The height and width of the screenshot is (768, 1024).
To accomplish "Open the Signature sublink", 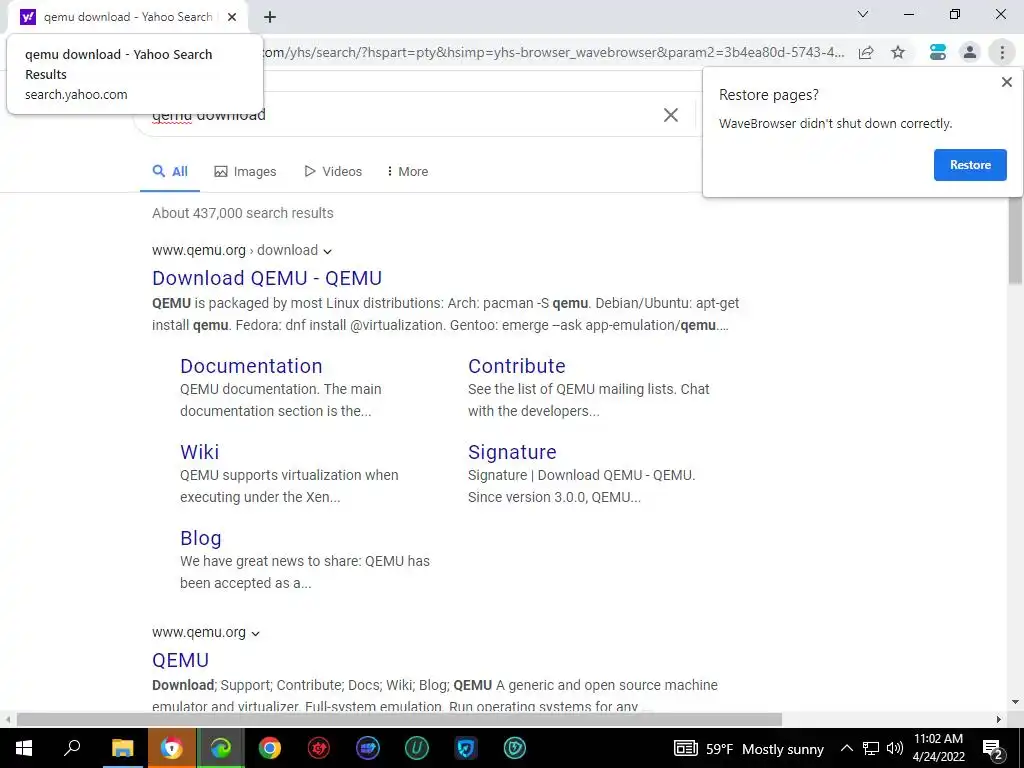I will 512,452.
